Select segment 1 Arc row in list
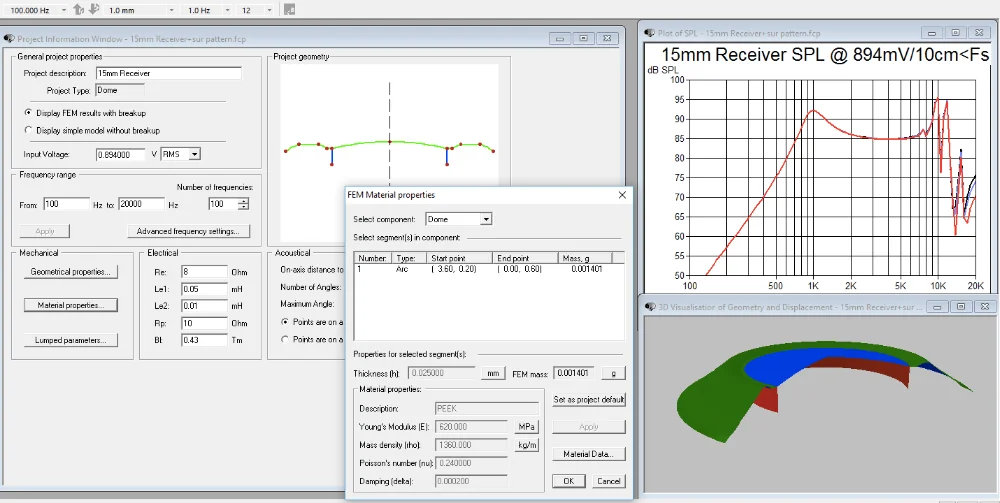 [x=489, y=269]
